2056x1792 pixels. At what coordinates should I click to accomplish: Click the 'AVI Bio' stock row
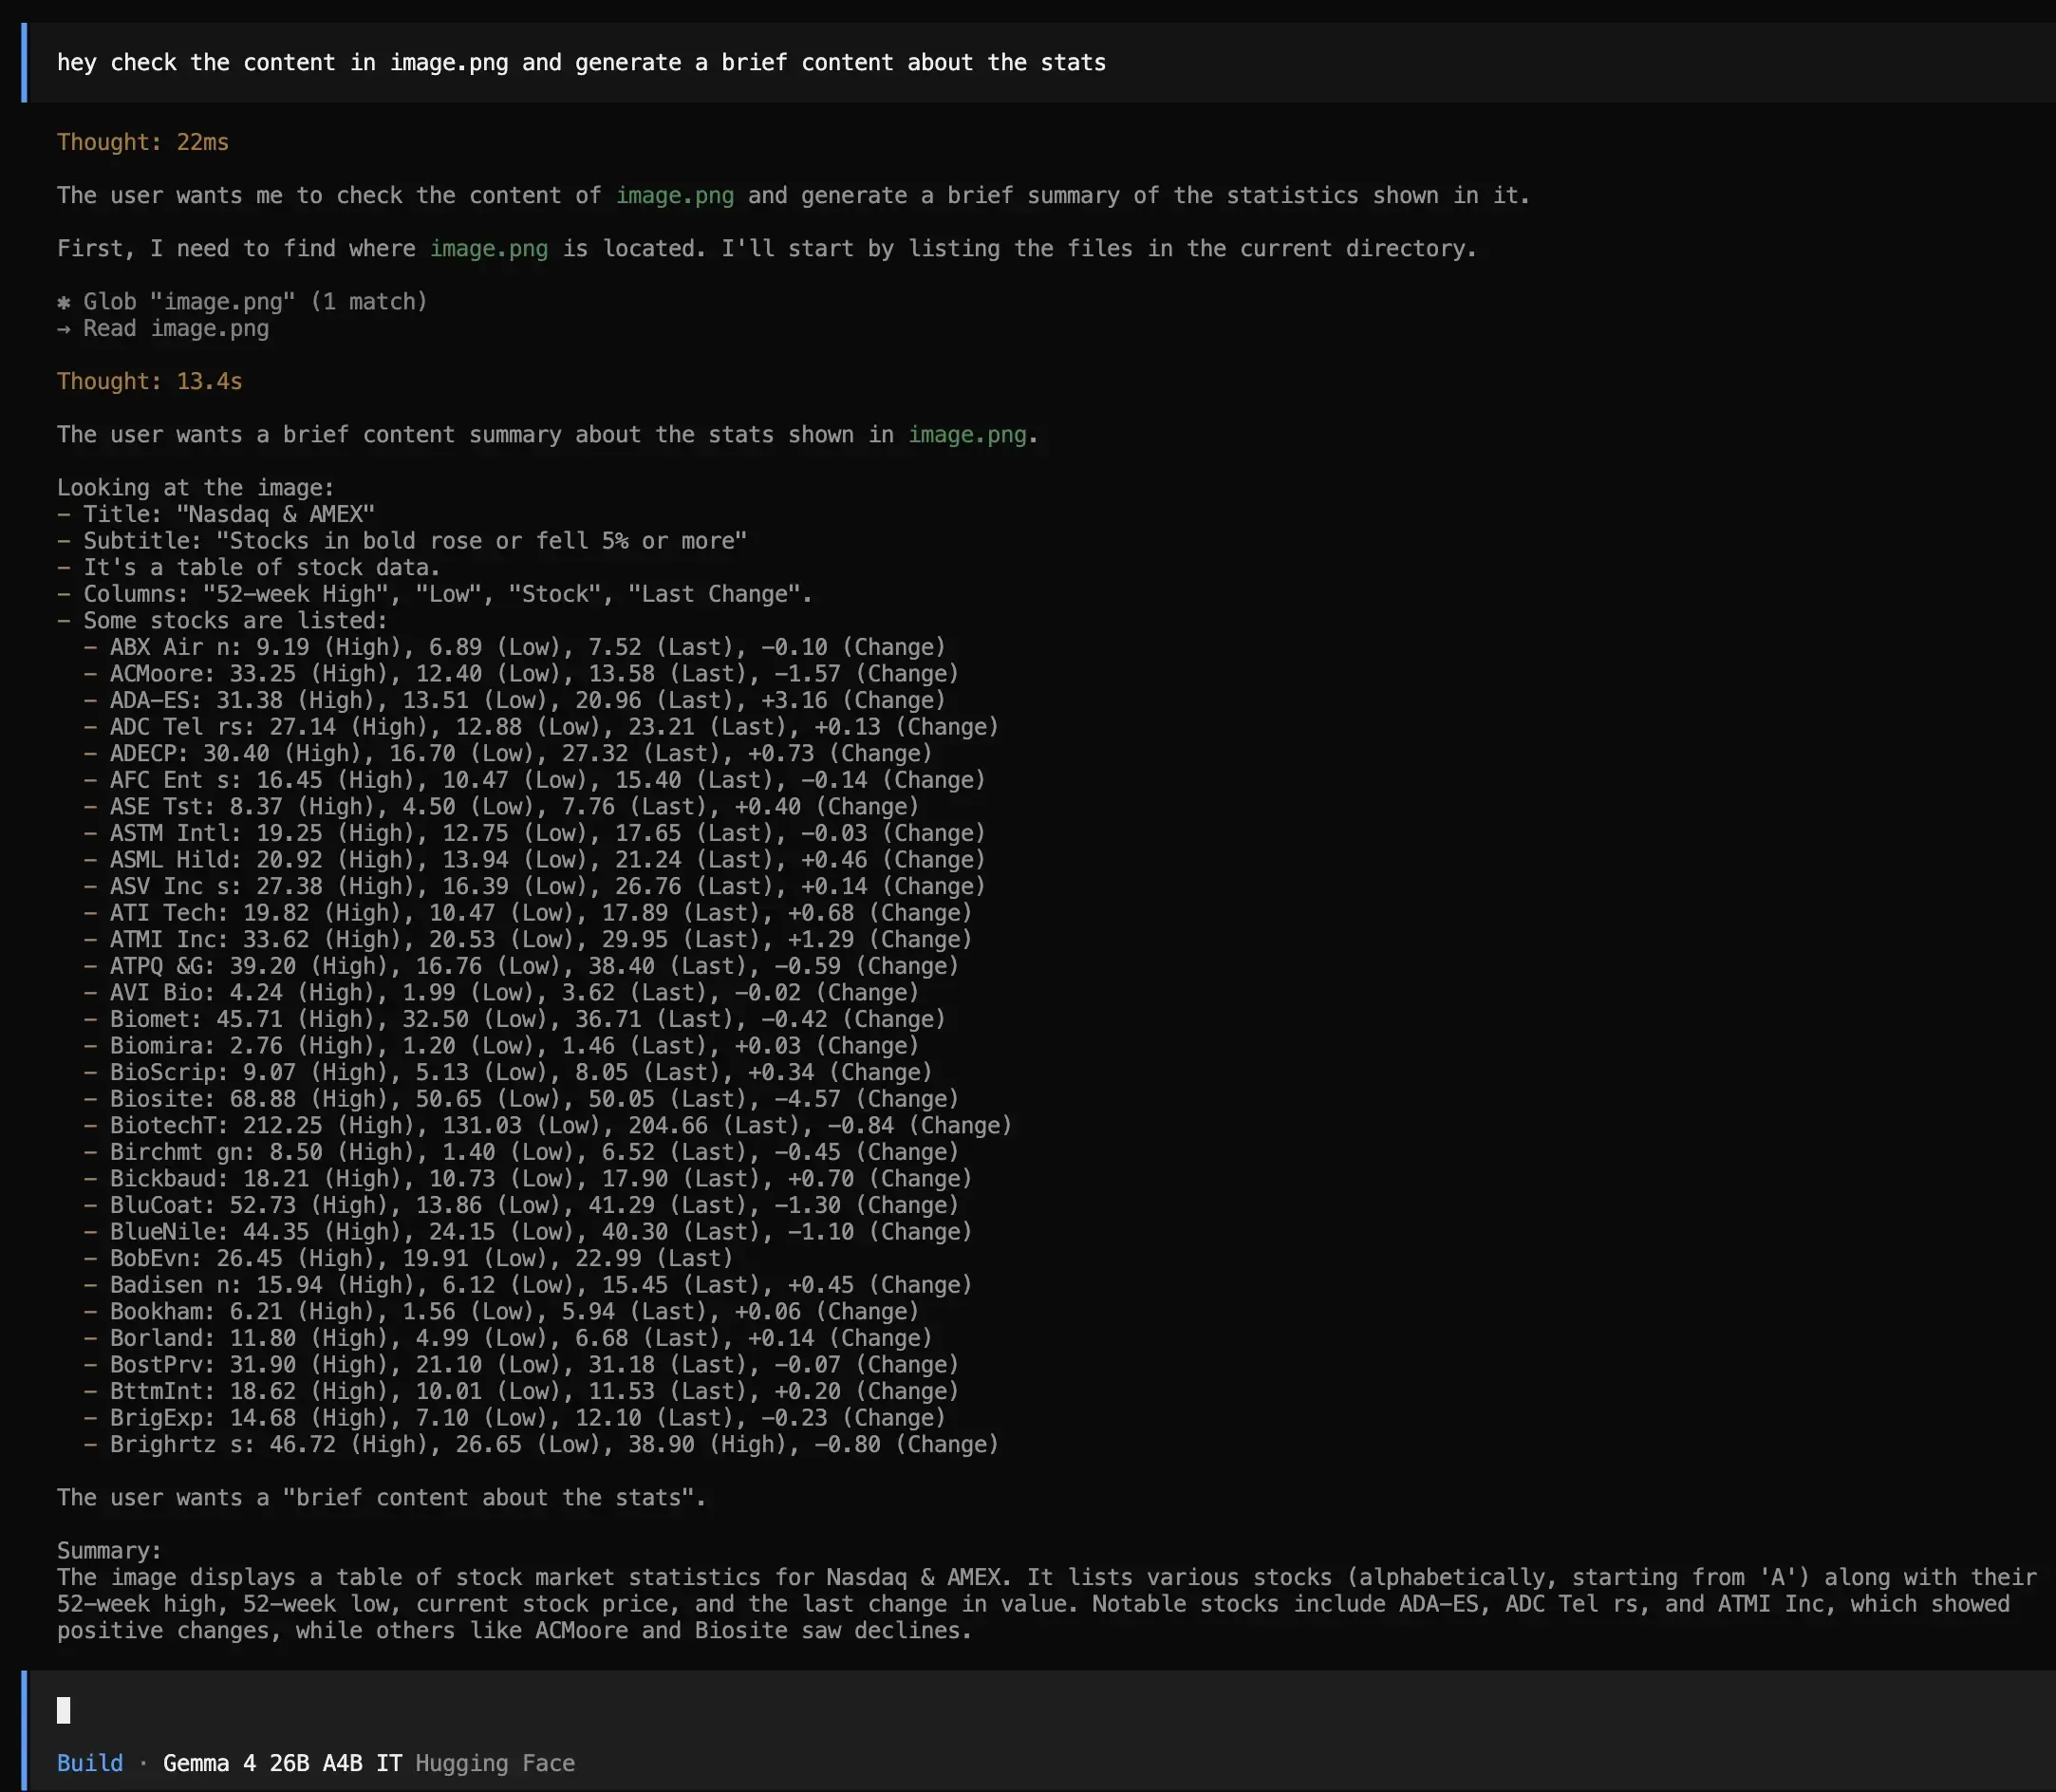pyautogui.click(x=501, y=992)
